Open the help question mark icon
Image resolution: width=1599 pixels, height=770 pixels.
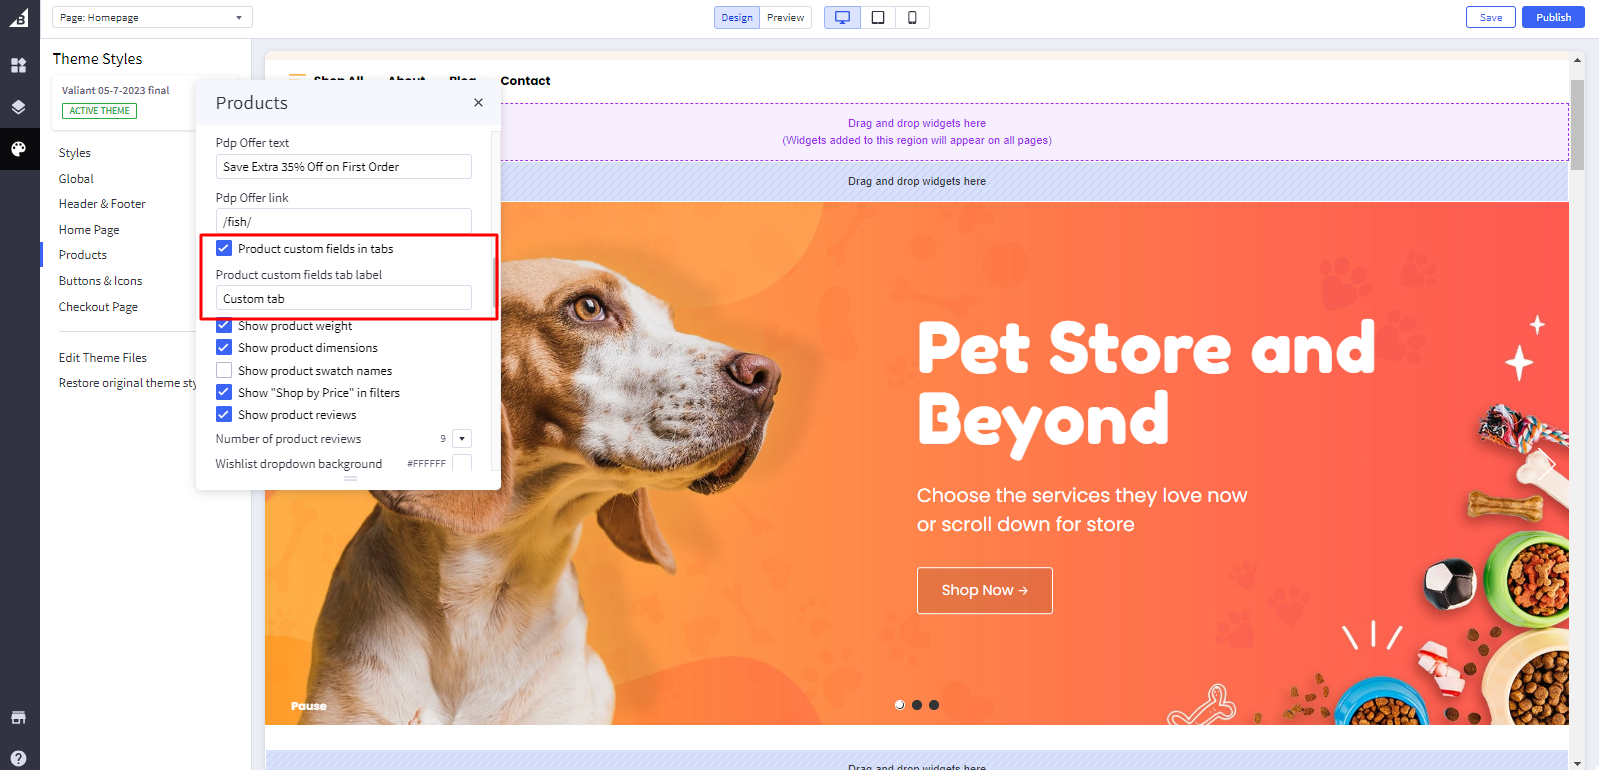coord(19,758)
